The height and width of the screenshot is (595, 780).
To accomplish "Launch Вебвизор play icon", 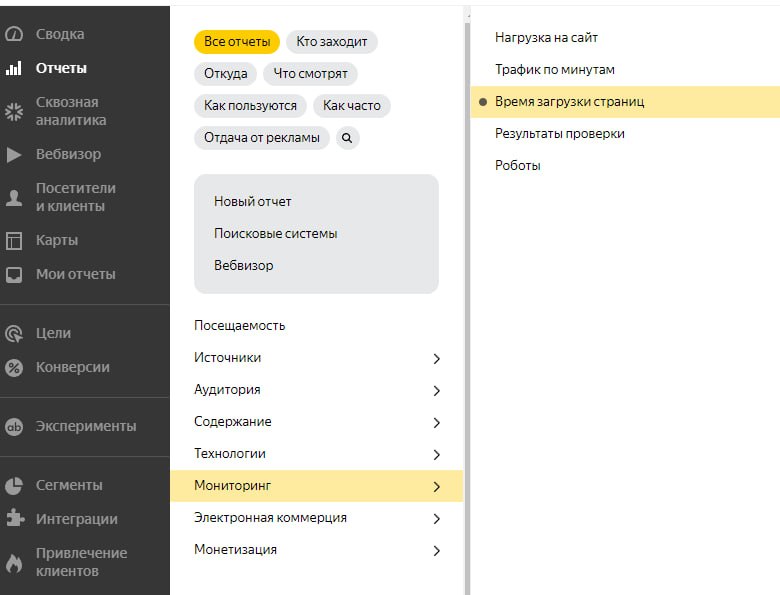I will click(14, 155).
